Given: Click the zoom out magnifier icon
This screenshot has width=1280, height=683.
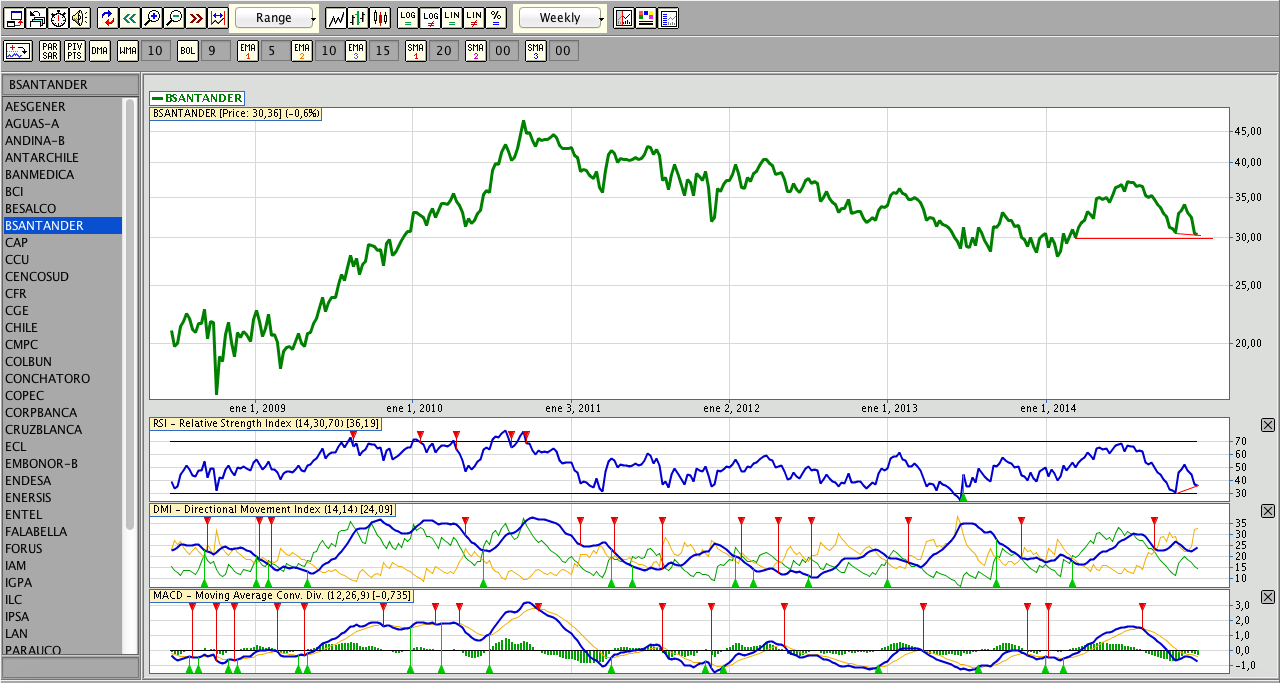Looking at the screenshot, I should pyautogui.click(x=174, y=18).
